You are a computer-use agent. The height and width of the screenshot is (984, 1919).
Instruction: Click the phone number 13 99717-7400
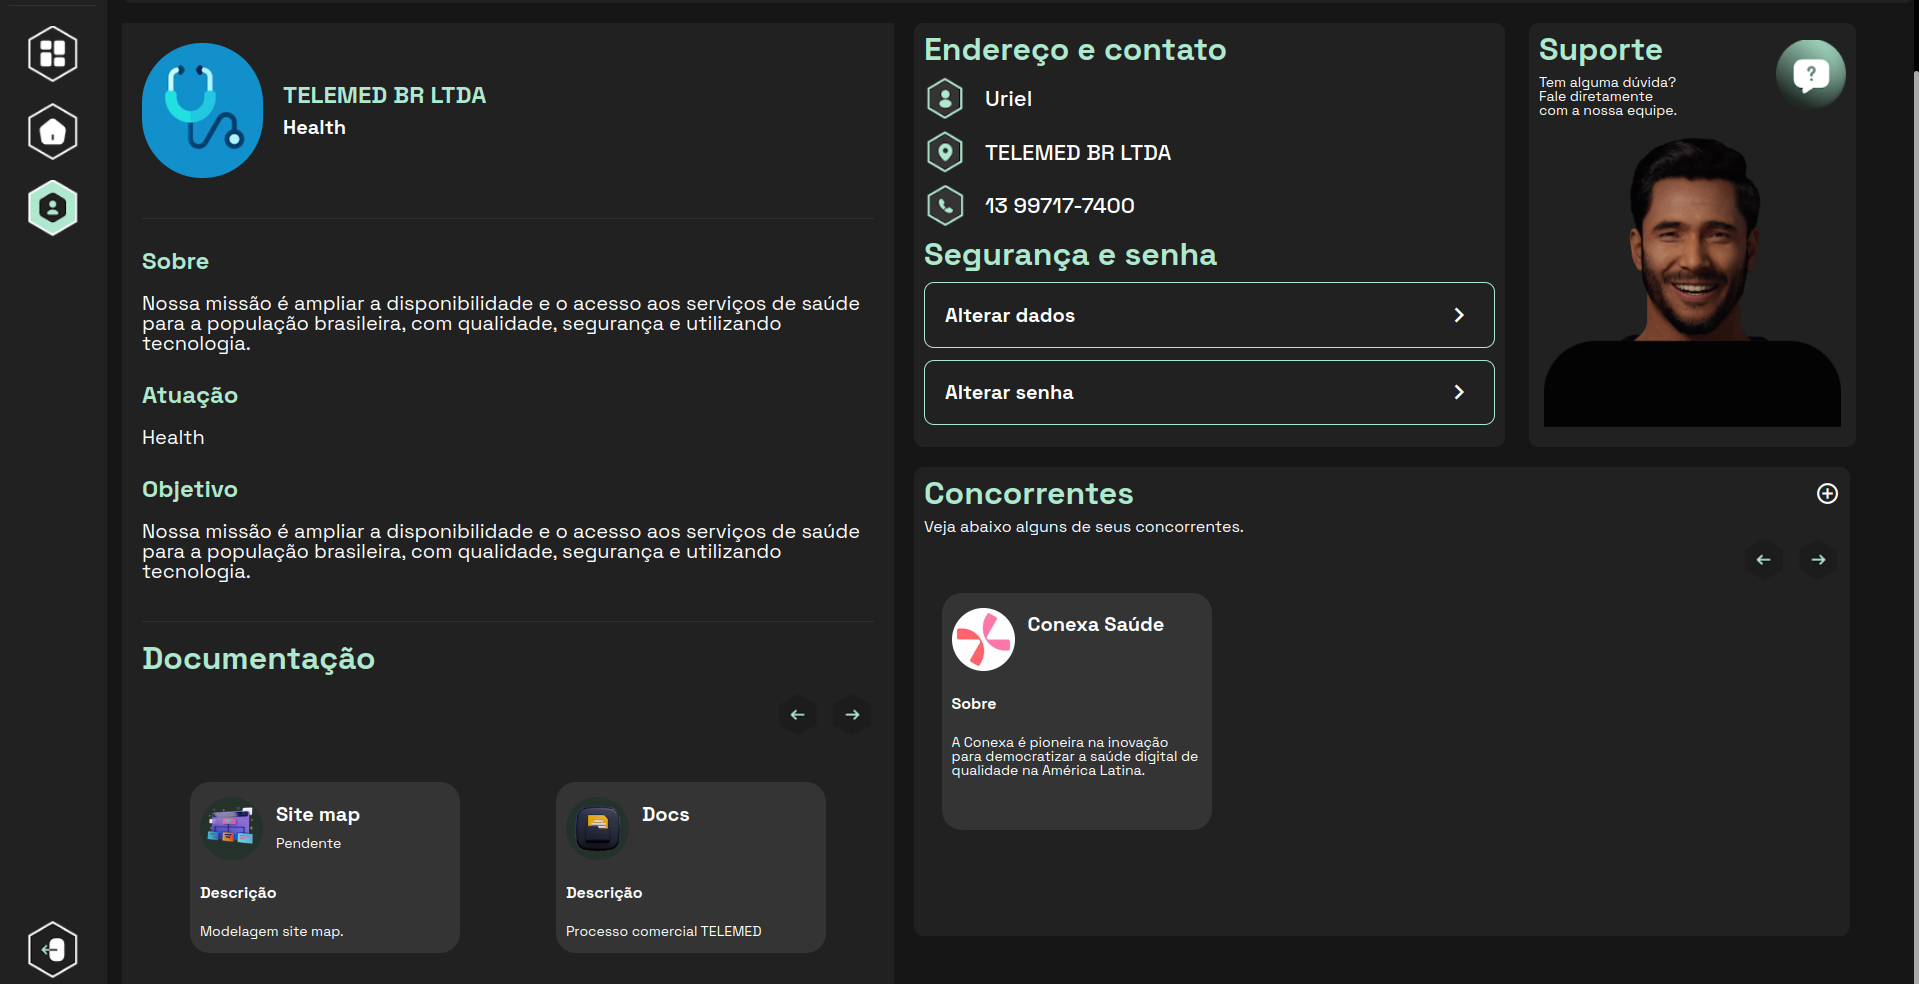point(1059,205)
